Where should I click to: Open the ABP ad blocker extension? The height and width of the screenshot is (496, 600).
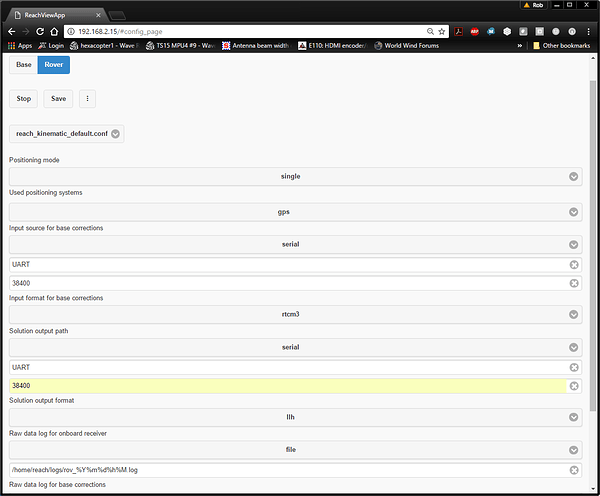click(474, 31)
